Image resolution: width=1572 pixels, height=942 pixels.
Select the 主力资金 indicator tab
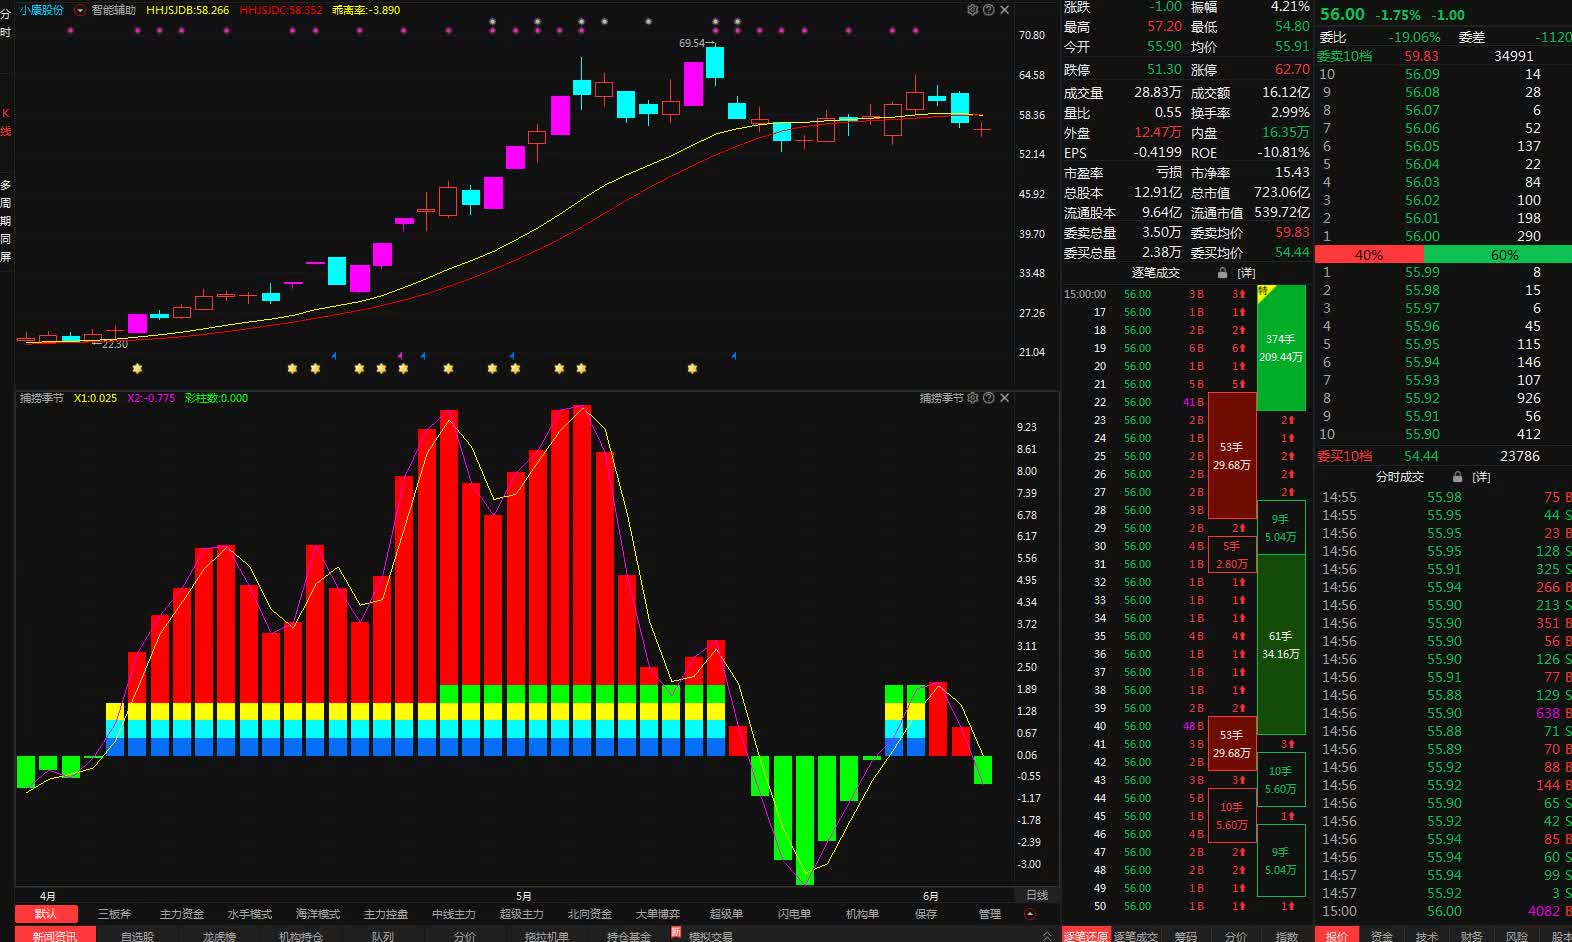click(182, 914)
